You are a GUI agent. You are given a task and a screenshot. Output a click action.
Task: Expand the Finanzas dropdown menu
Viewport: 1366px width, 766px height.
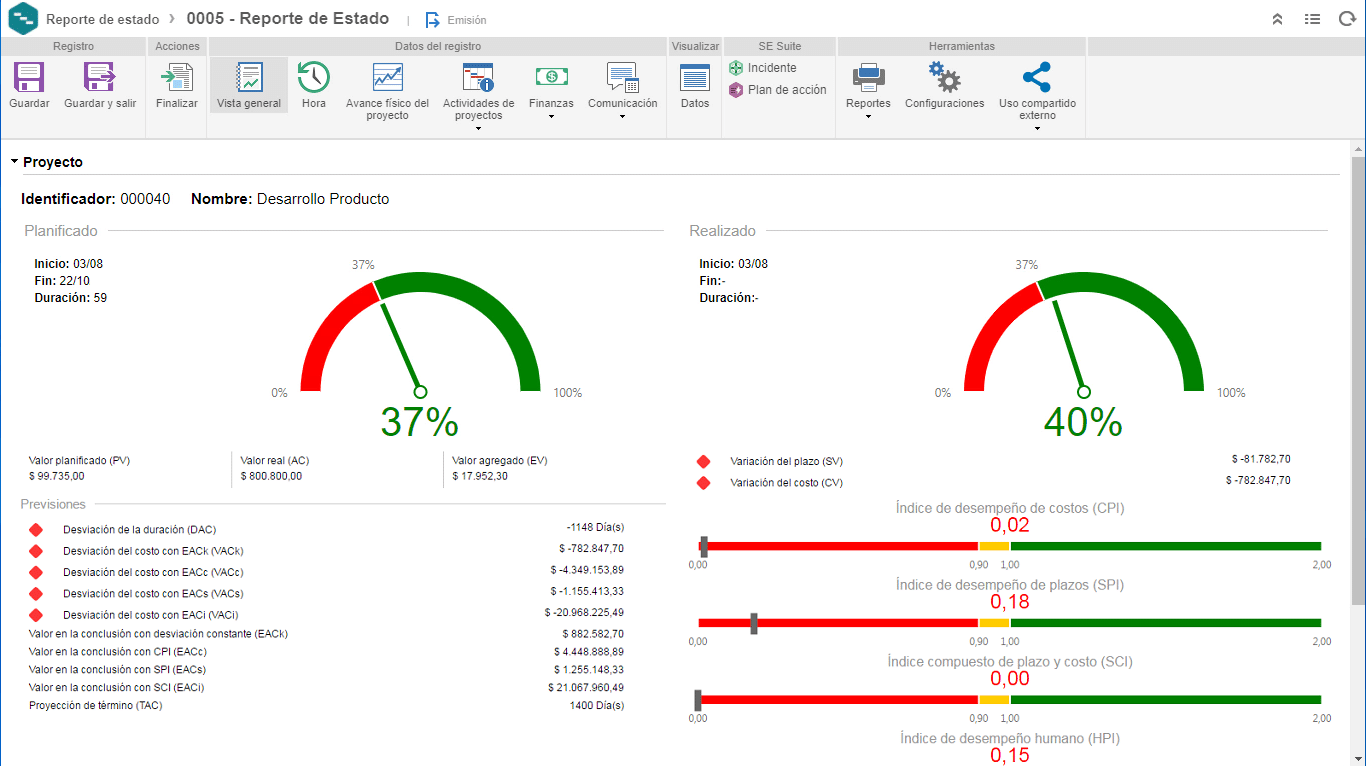point(552,116)
